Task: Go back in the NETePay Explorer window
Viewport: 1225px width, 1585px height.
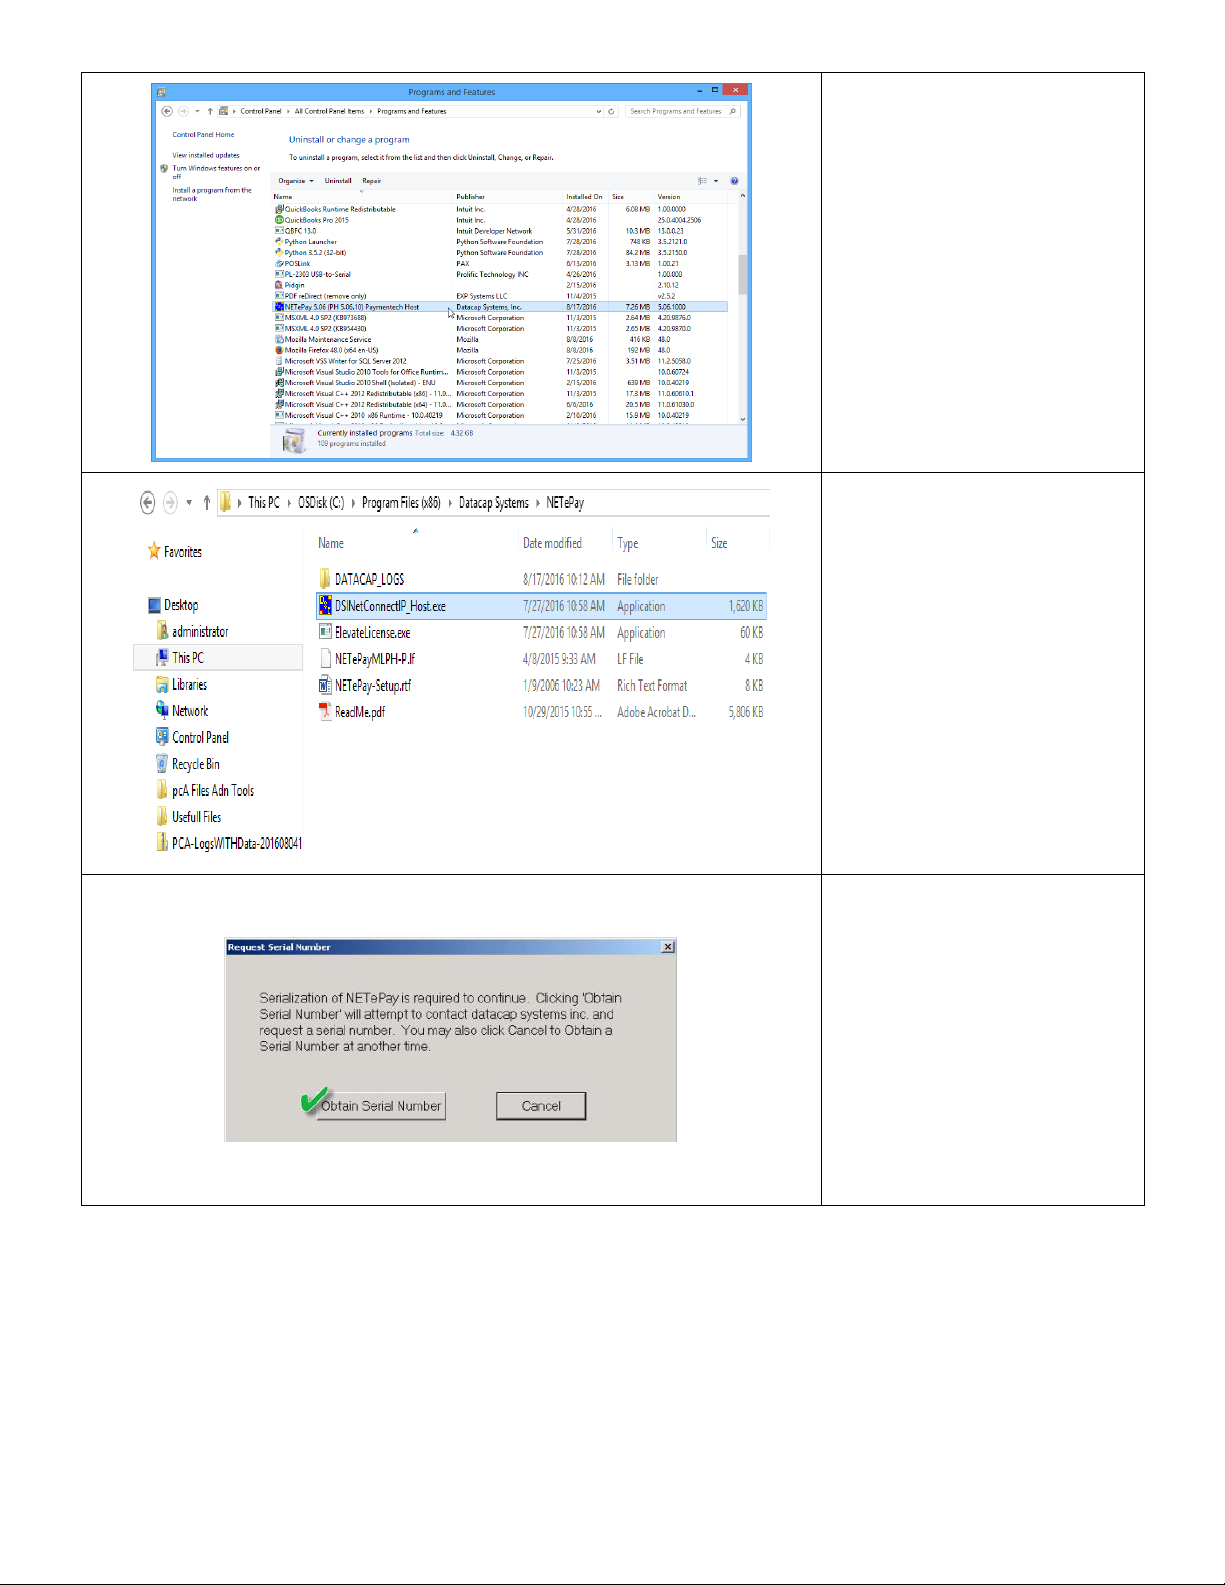Action: coord(147,503)
